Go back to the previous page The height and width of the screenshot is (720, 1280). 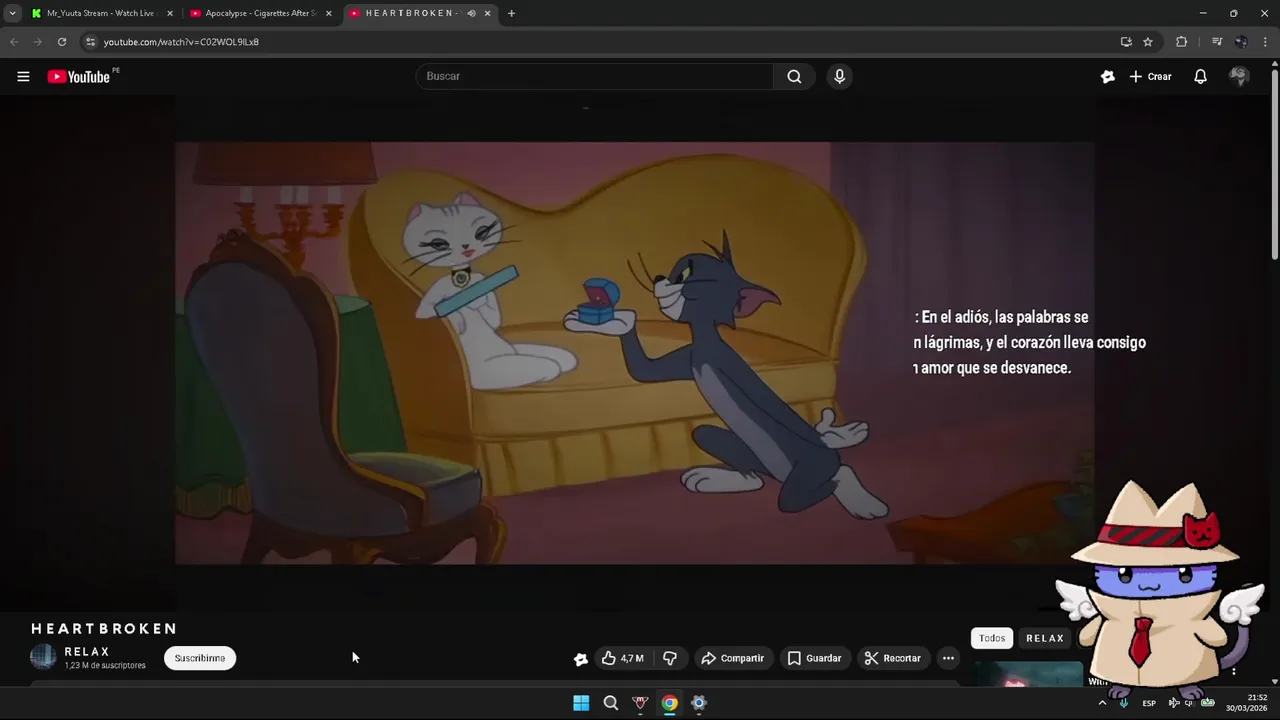click(14, 42)
